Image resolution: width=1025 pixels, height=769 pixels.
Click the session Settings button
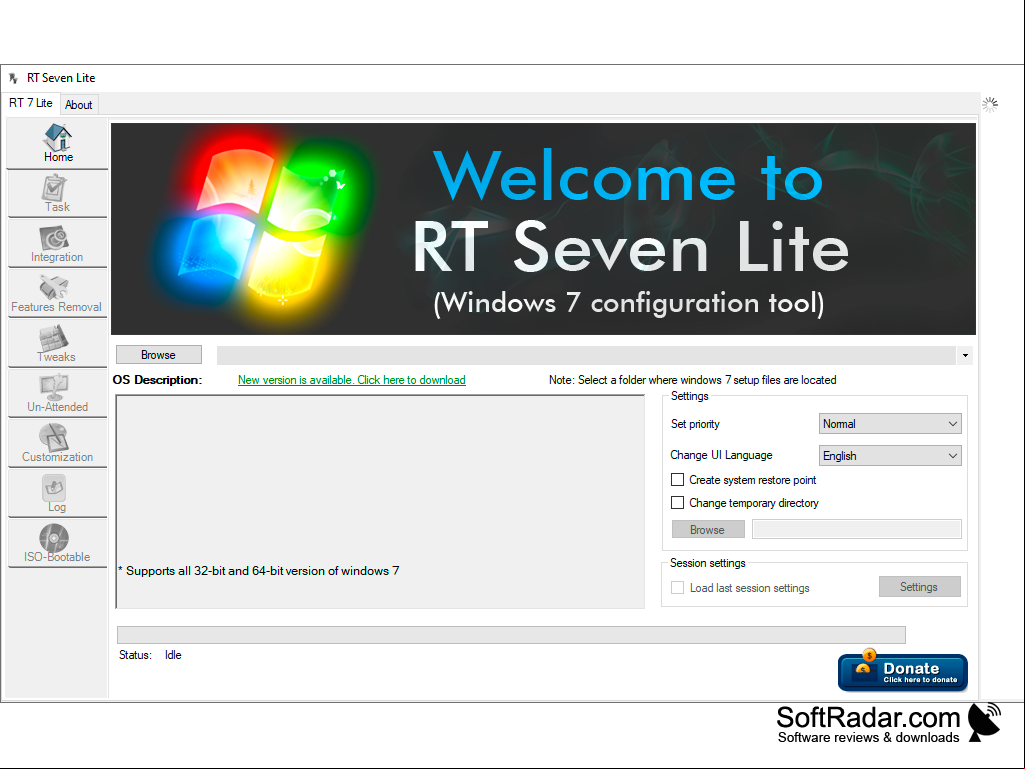coord(919,587)
